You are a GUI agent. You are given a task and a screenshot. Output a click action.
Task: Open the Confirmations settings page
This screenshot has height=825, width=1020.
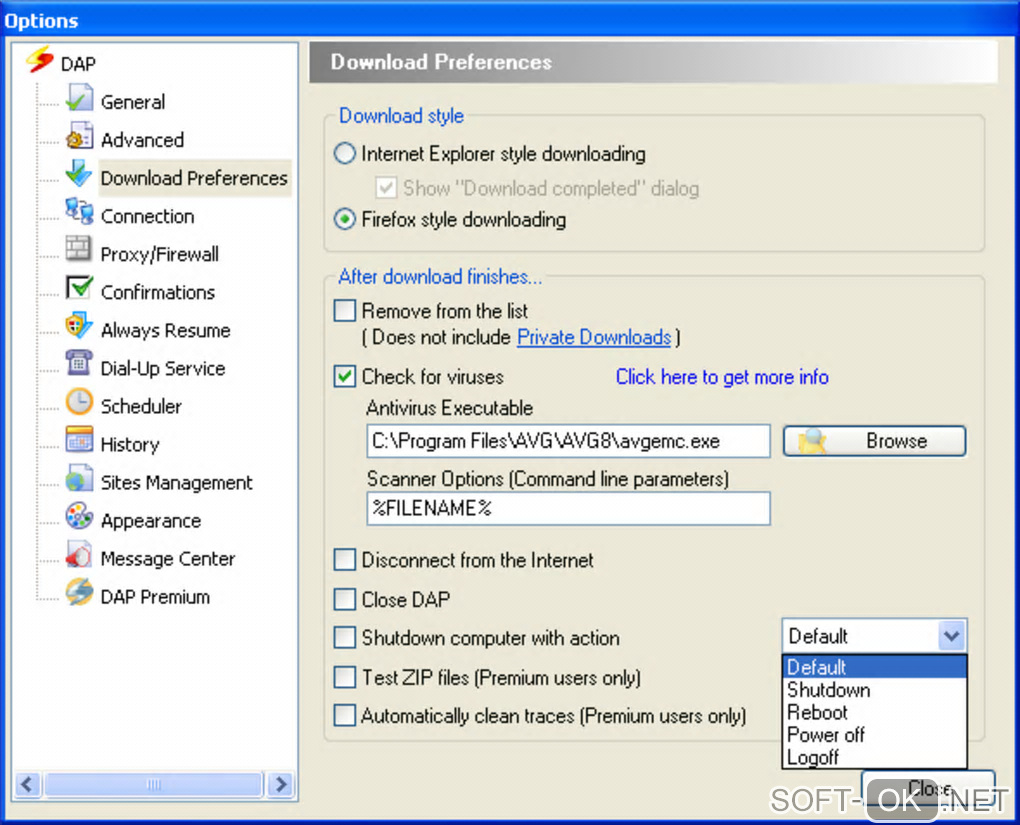[157, 292]
